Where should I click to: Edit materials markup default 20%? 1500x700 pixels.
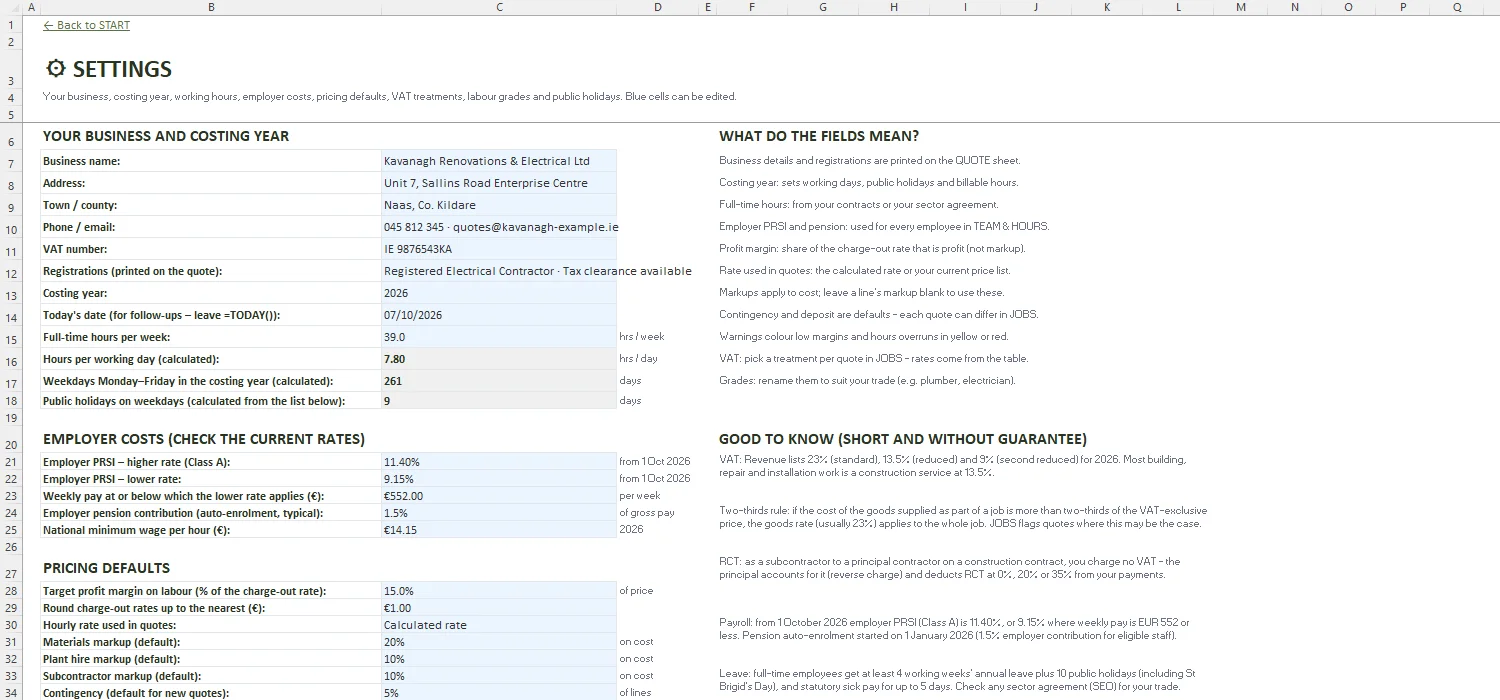pos(499,642)
